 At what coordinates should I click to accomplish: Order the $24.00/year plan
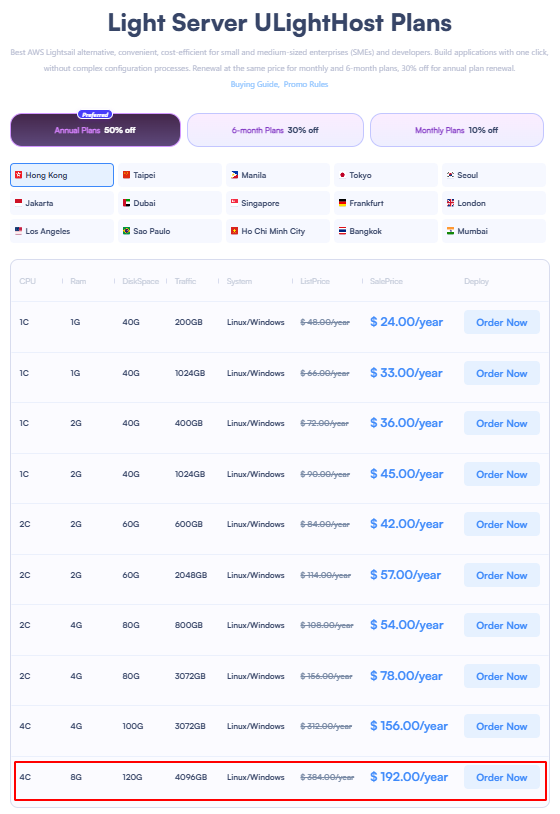tap(502, 322)
